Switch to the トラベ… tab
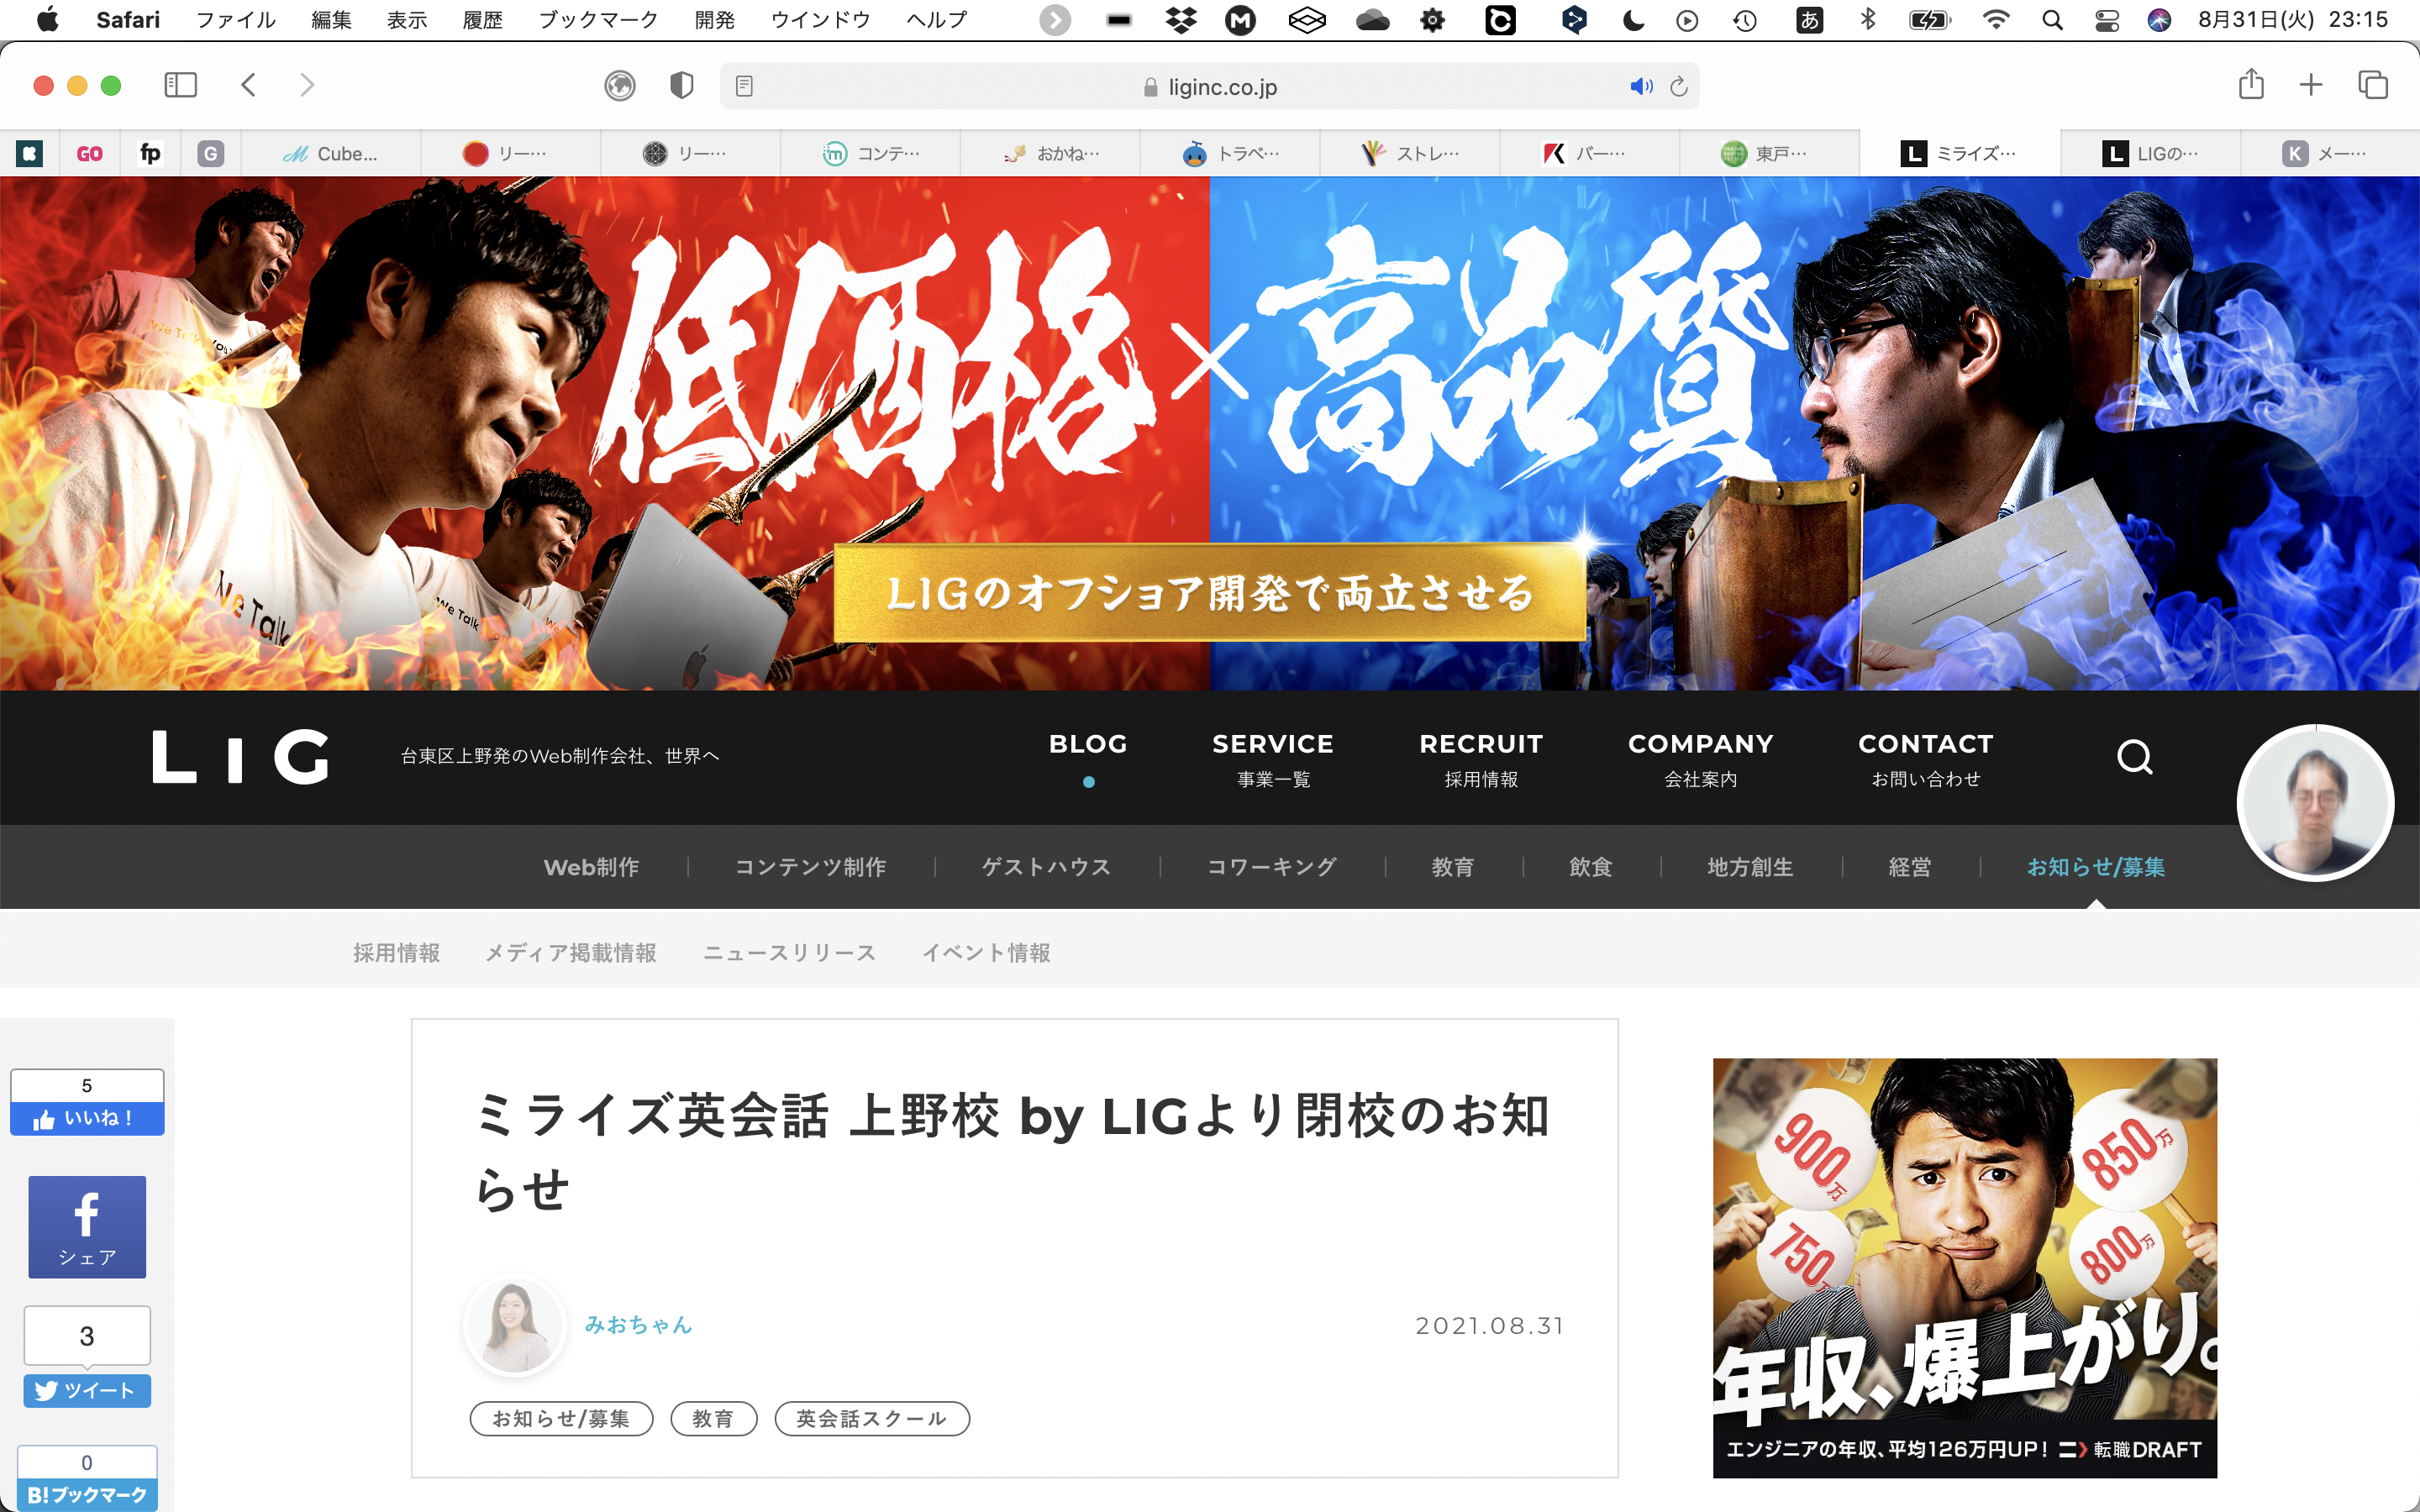Image resolution: width=2420 pixels, height=1512 pixels. point(1230,153)
